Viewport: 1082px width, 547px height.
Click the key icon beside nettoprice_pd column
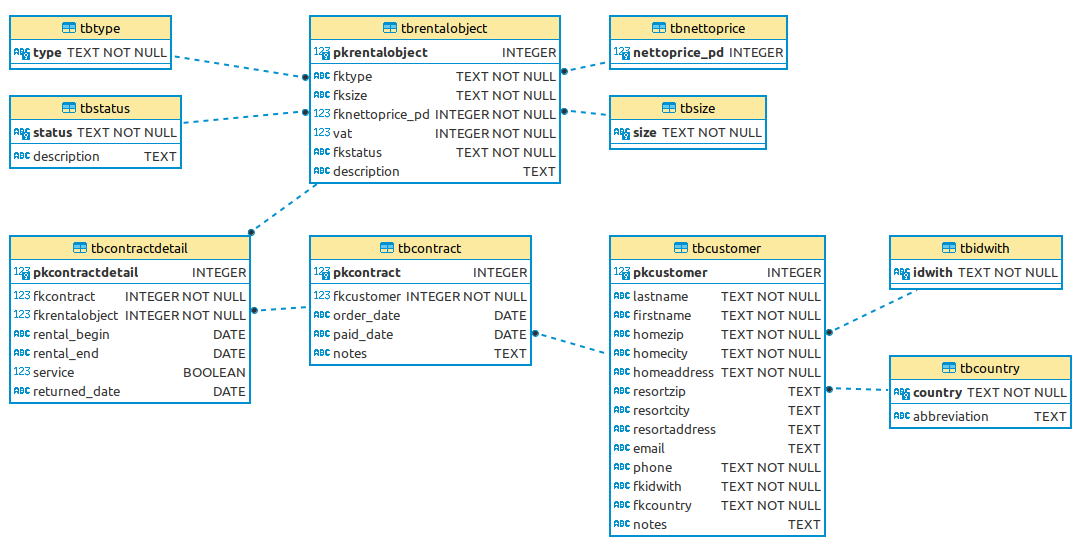click(621, 53)
